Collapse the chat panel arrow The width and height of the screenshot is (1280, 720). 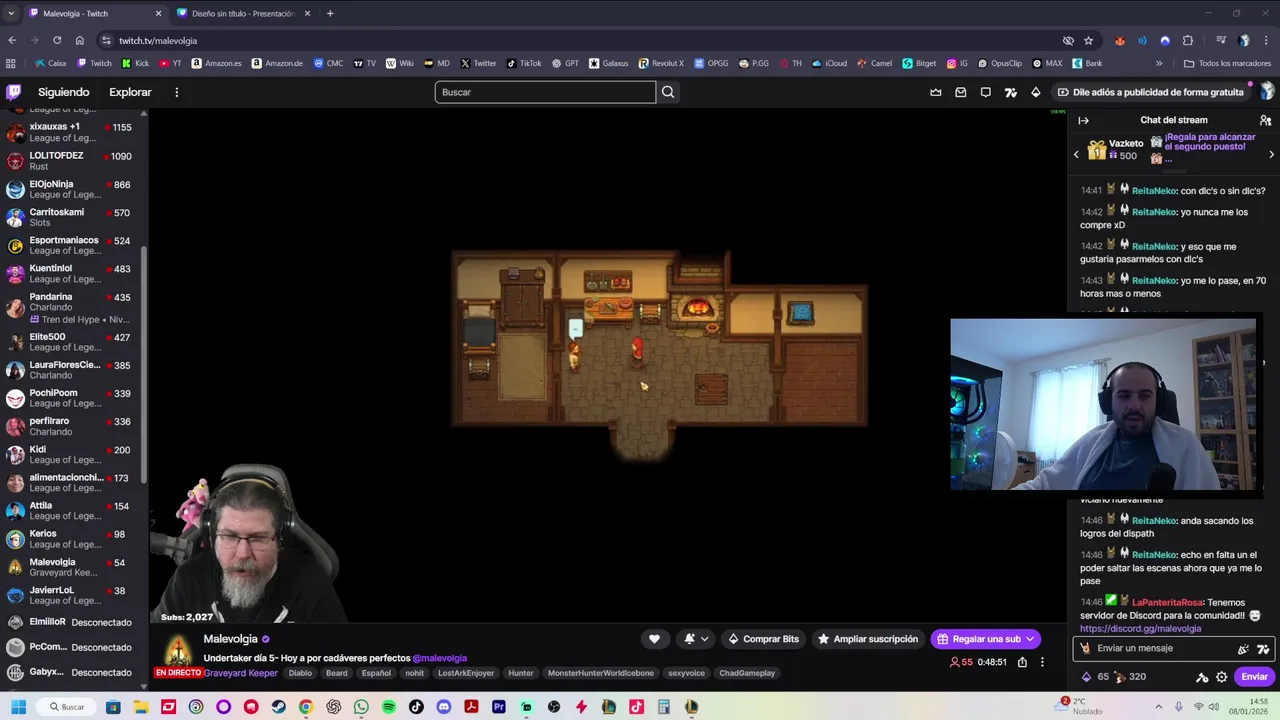point(1083,120)
